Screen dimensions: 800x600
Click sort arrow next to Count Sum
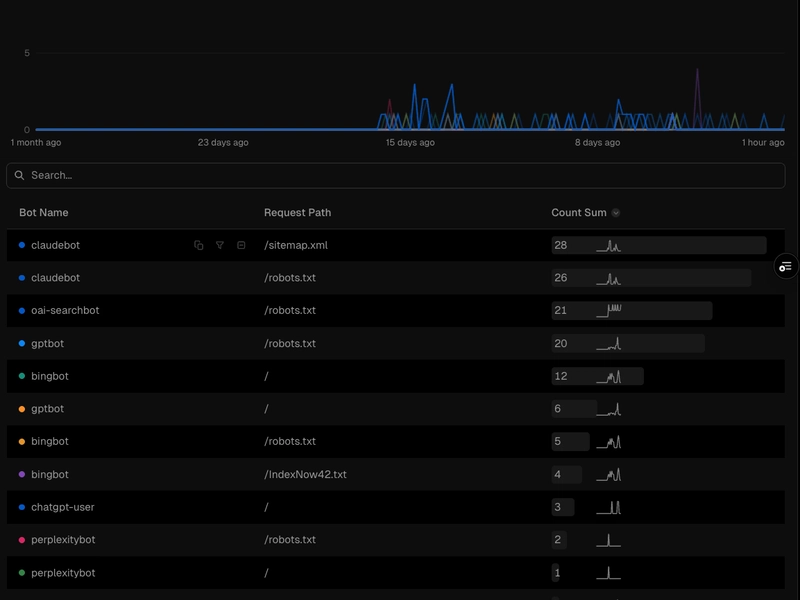616,213
